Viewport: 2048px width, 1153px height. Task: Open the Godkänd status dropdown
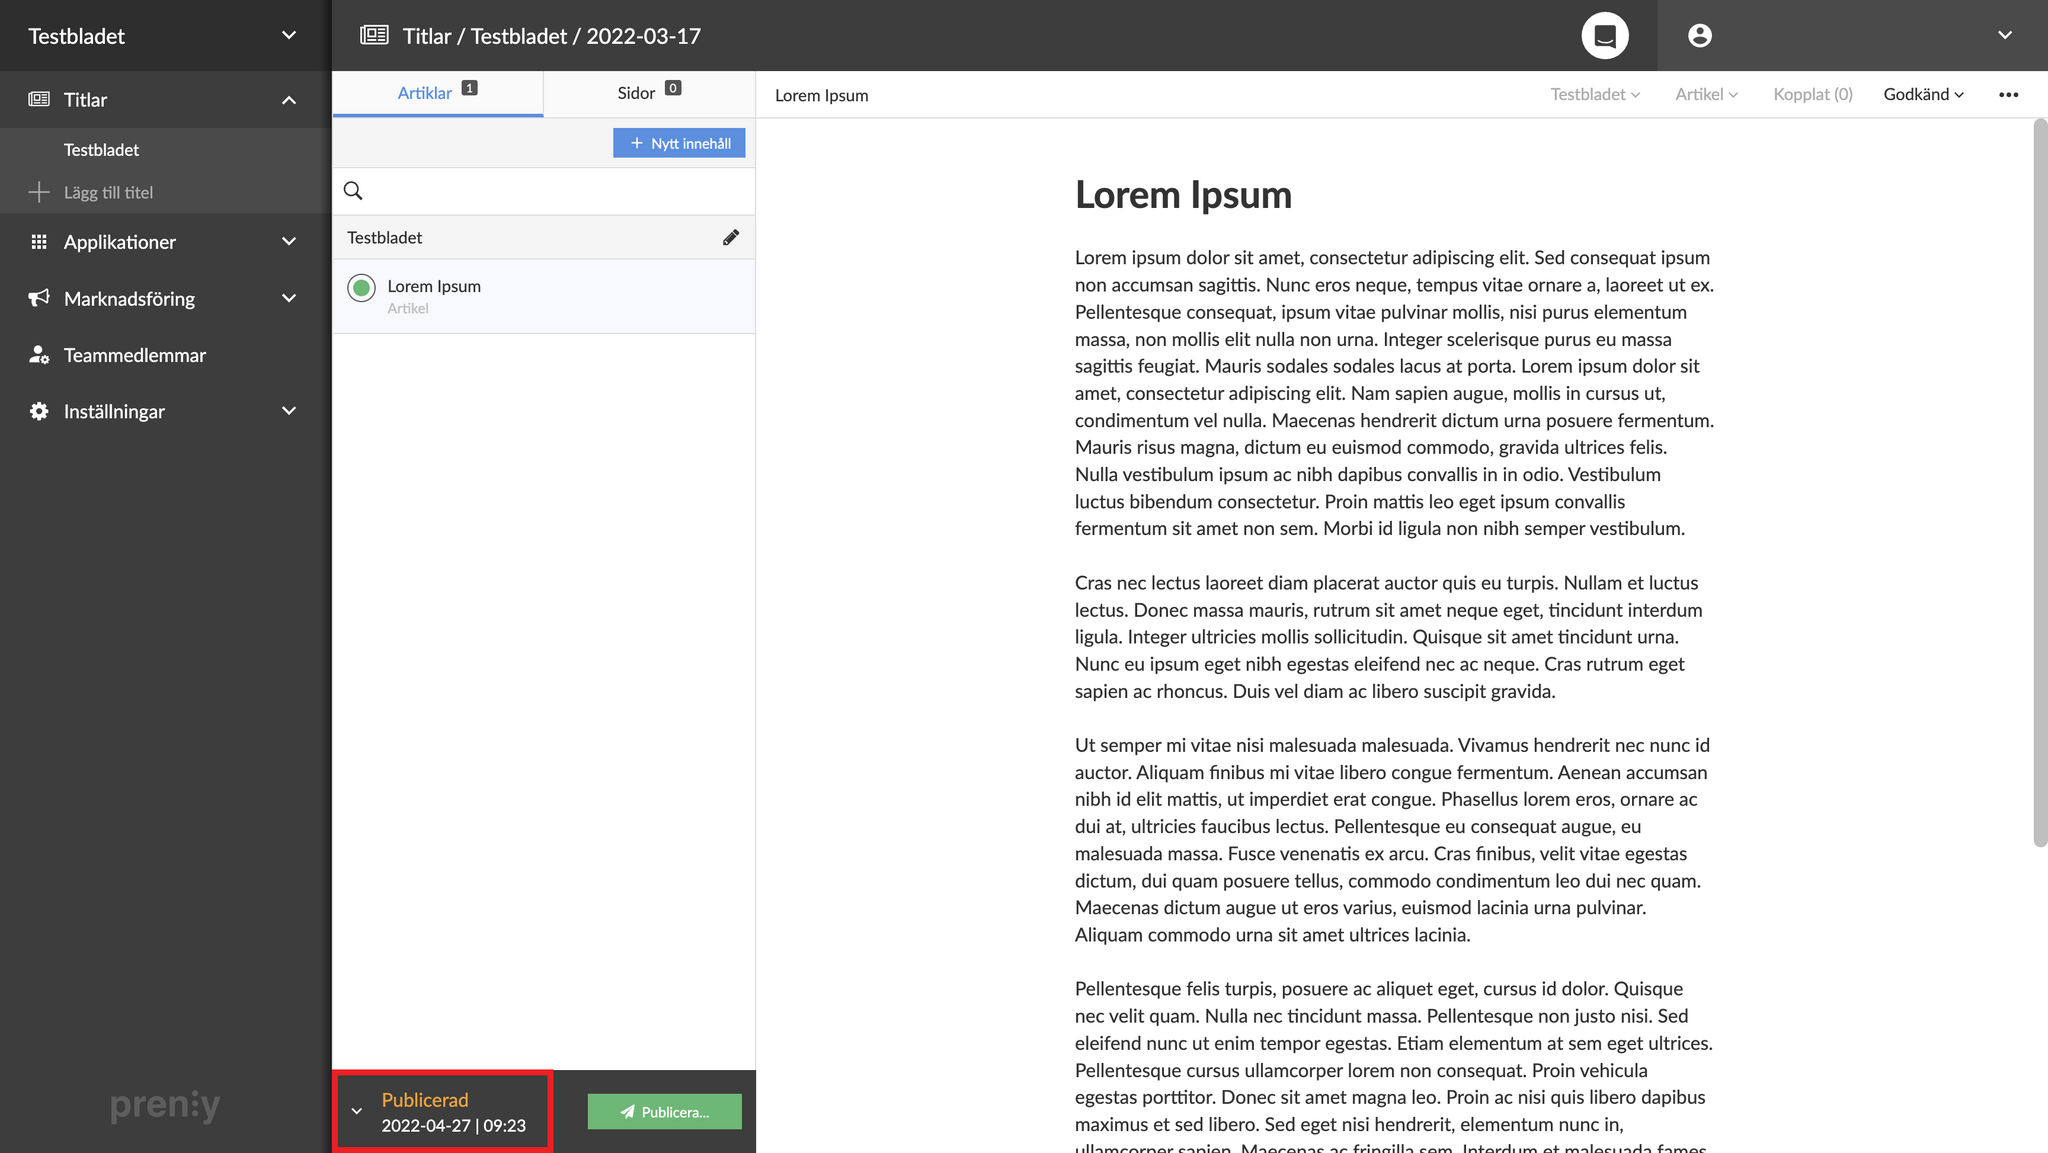1923,95
